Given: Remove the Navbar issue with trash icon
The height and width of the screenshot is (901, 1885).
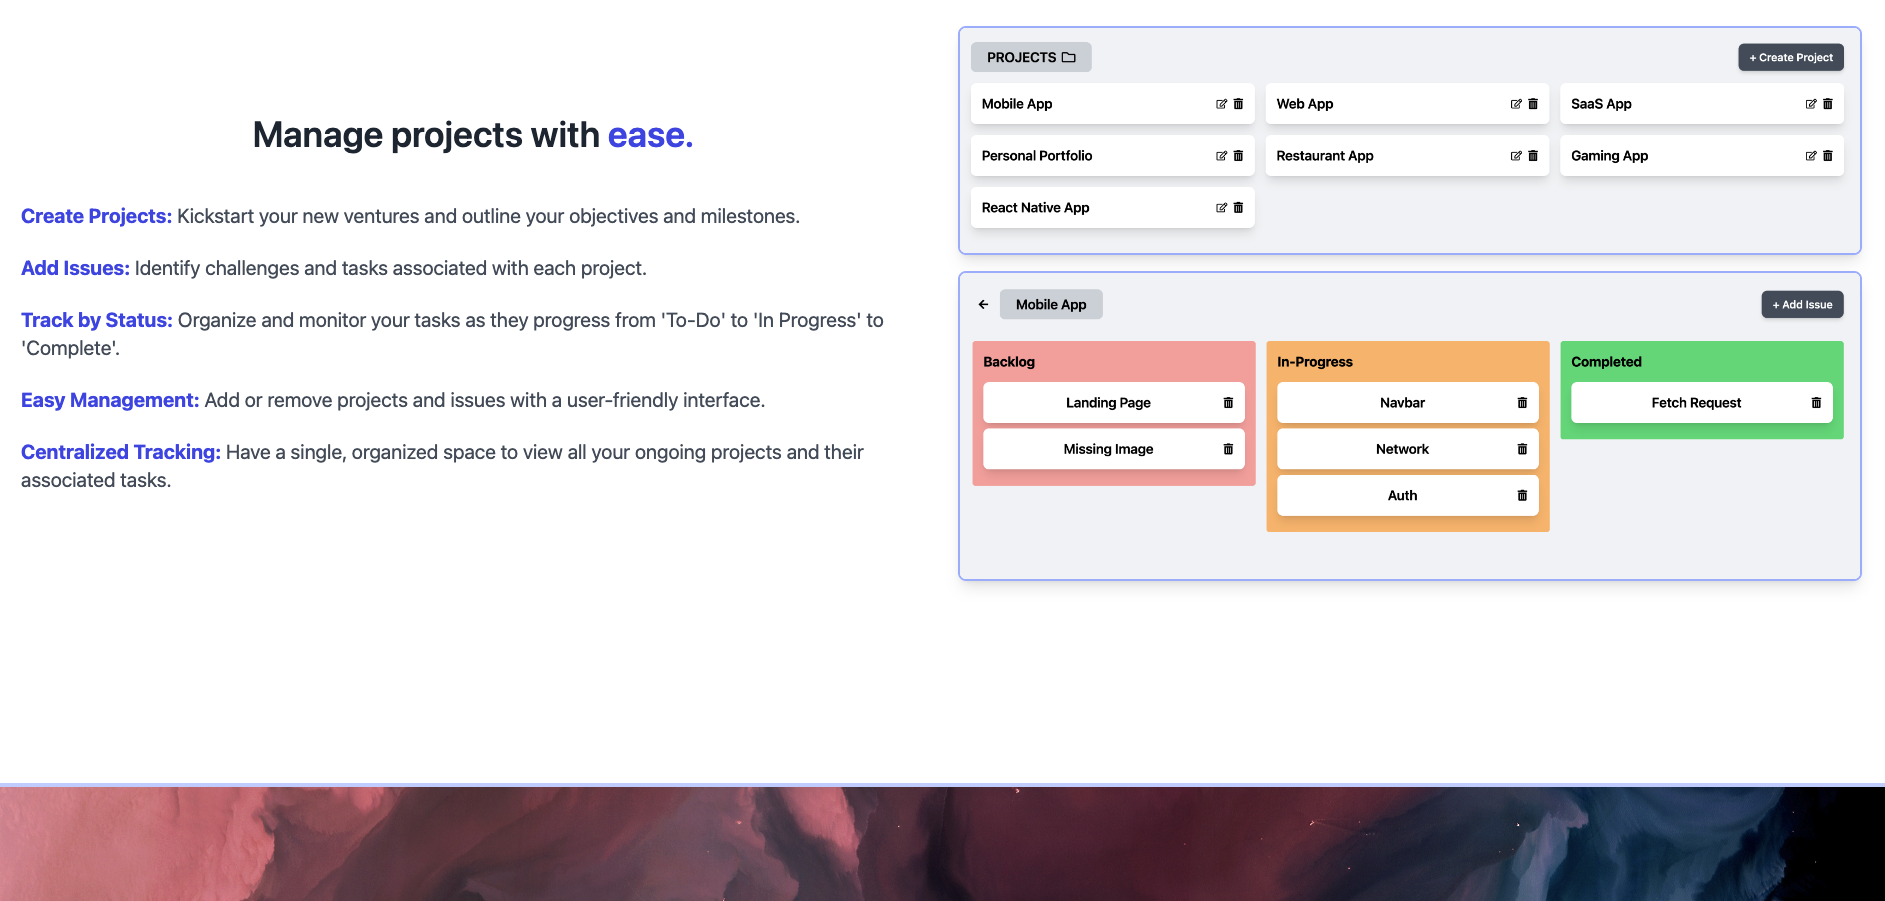Looking at the screenshot, I should click(1522, 403).
